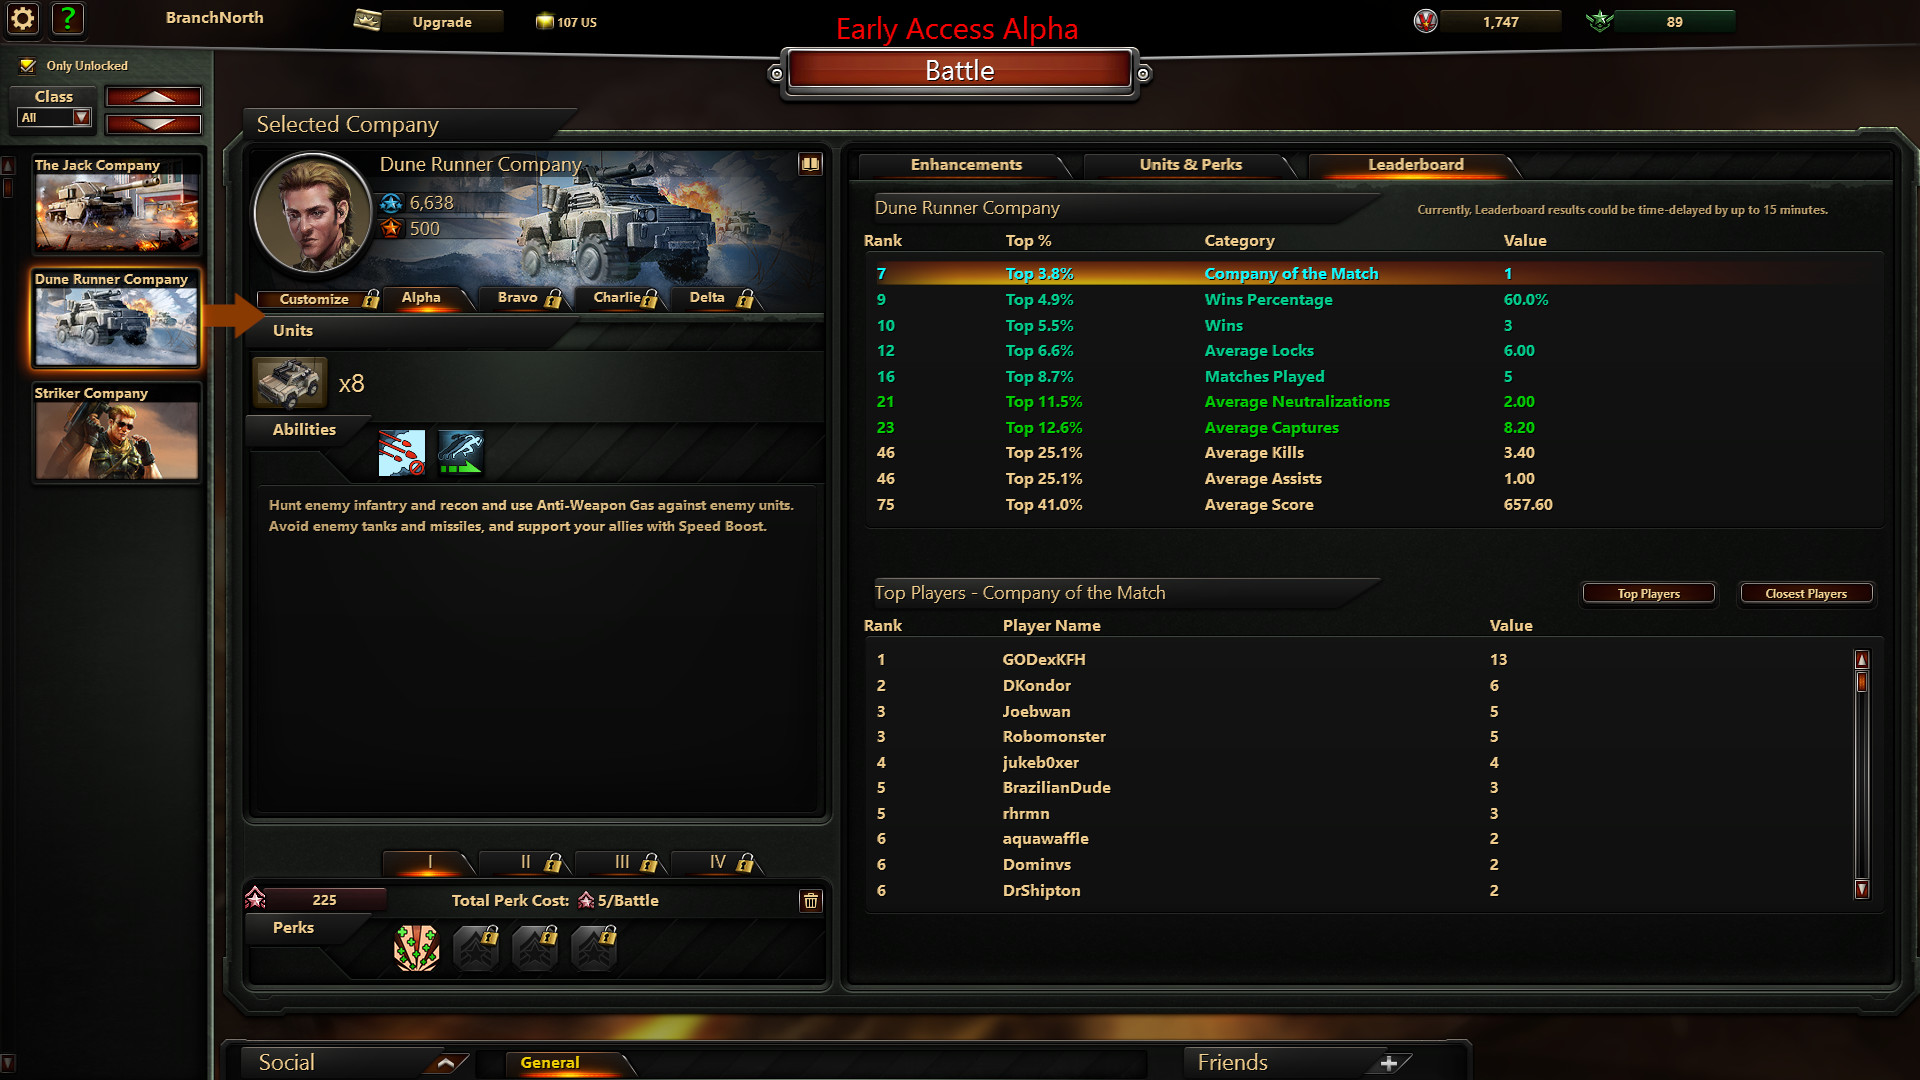This screenshot has width=1920, height=1080.
Task: Select the equipped first perk icon
Action: coord(417,948)
